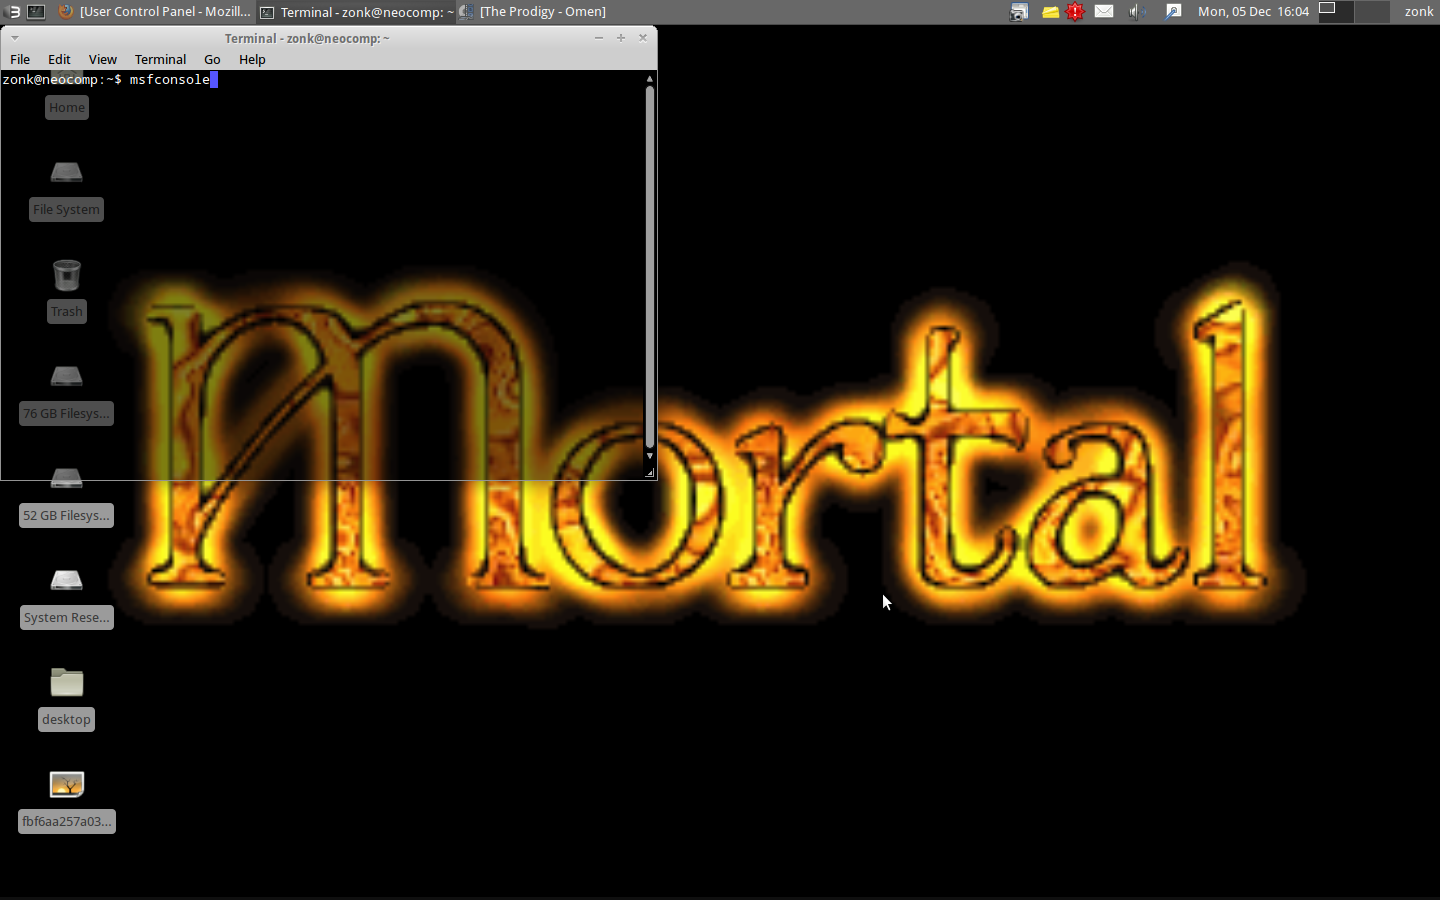Open the Go menu in Terminal
This screenshot has height=900, width=1440.
click(212, 60)
